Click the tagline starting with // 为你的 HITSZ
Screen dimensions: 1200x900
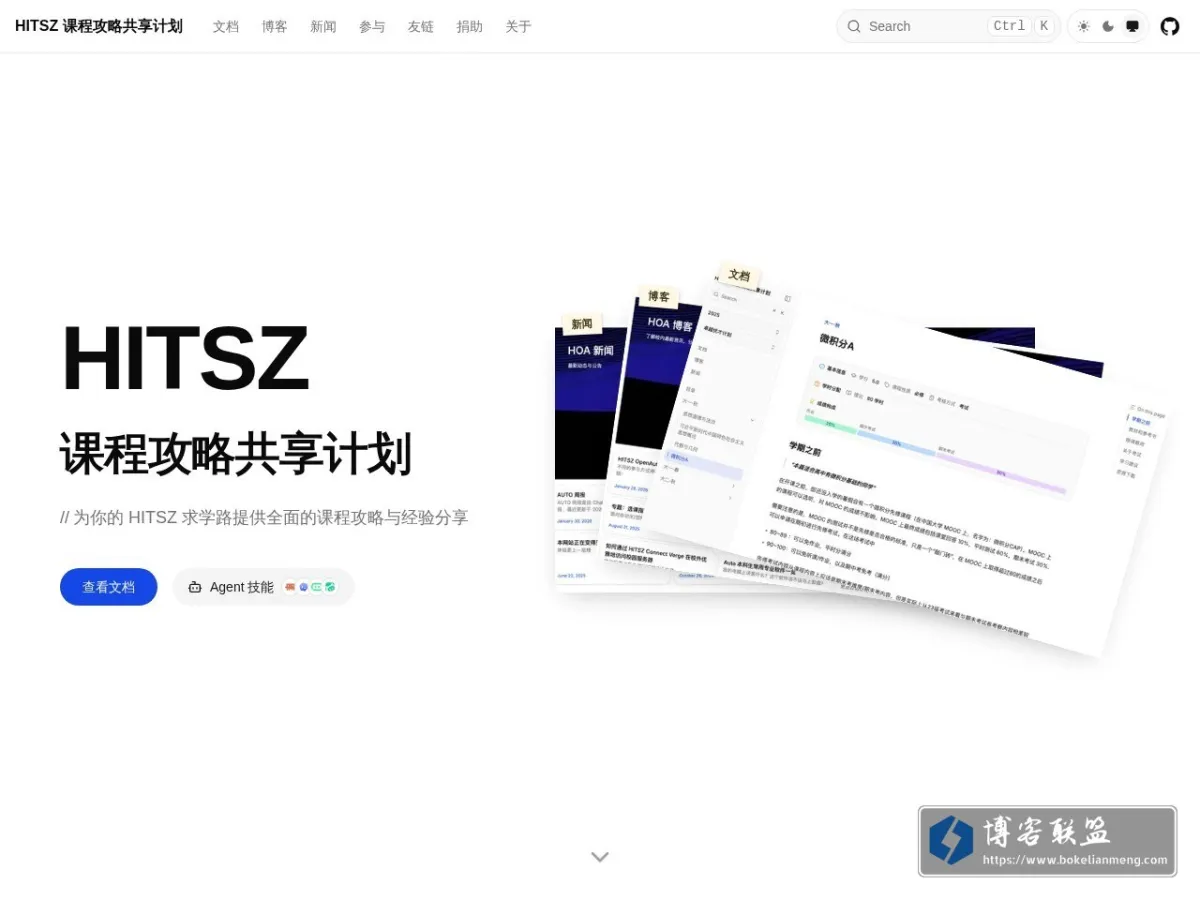[264, 518]
